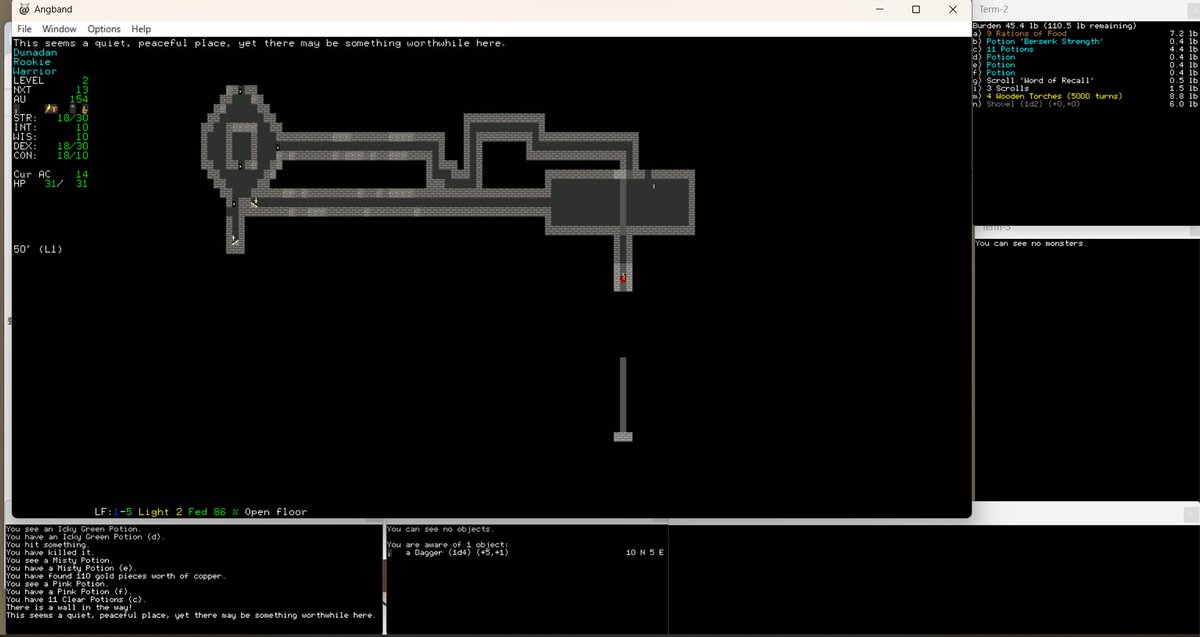Click 'Open floor' in status bar
The image size is (1200, 637).
pyautogui.click(x=276, y=512)
